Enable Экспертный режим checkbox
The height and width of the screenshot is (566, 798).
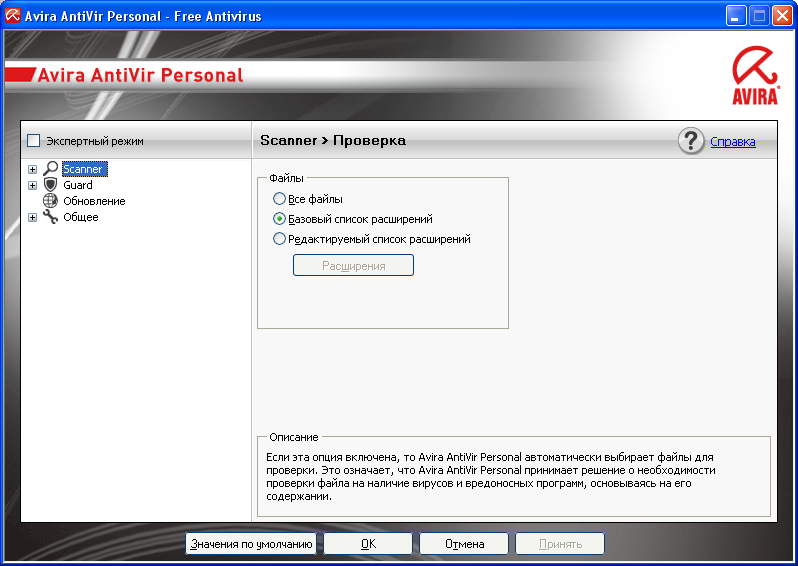[34, 140]
